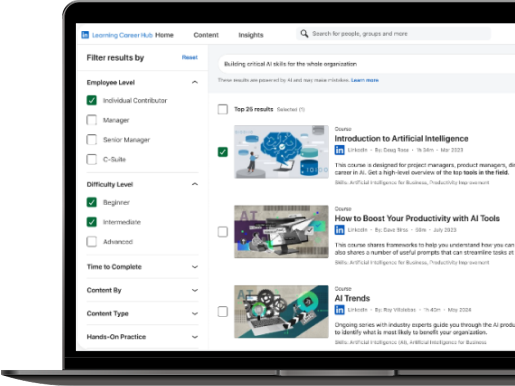Expand the Content Type filter
Screen dimensions: 515x386
pos(195,313)
